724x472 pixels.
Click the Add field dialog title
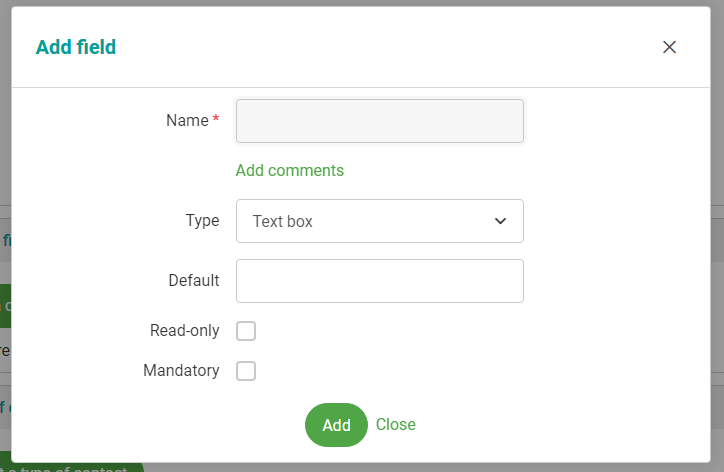tap(76, 47)
